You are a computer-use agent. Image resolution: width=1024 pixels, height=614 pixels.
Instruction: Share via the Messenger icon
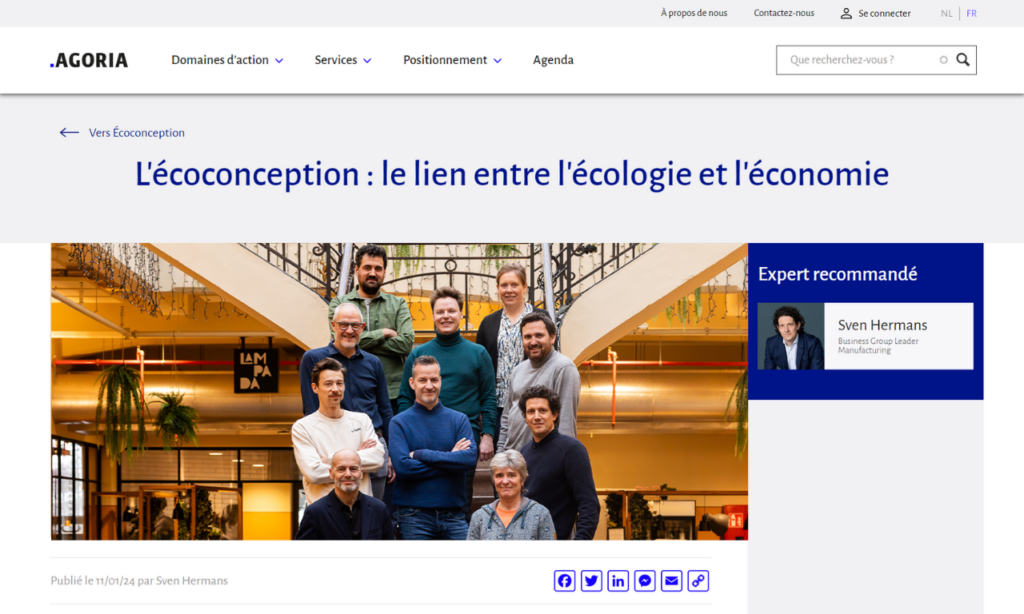coord(645,581)
